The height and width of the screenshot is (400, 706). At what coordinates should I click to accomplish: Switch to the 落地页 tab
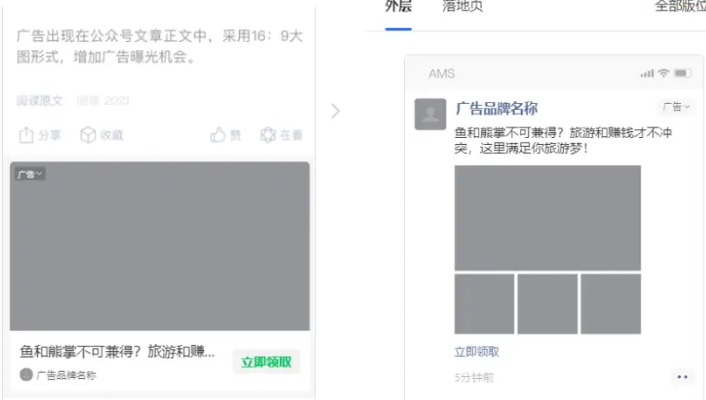click(x=462, y=6)
